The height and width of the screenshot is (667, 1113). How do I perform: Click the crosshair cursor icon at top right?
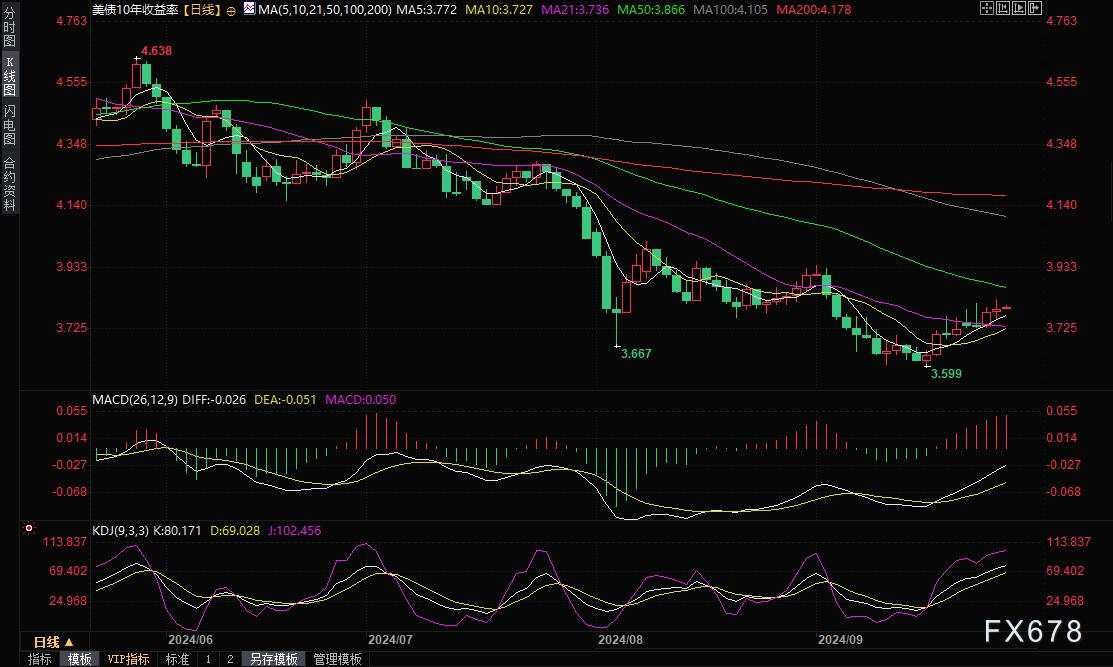(987, 9)
